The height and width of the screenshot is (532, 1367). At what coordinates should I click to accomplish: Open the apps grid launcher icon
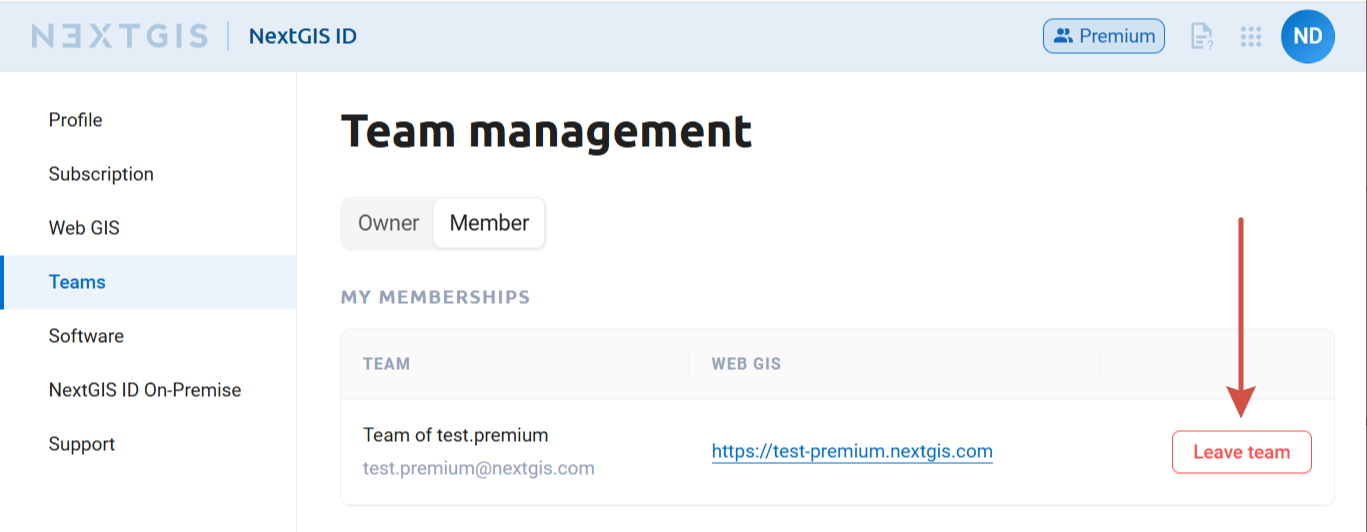(x=1251, y=37)
